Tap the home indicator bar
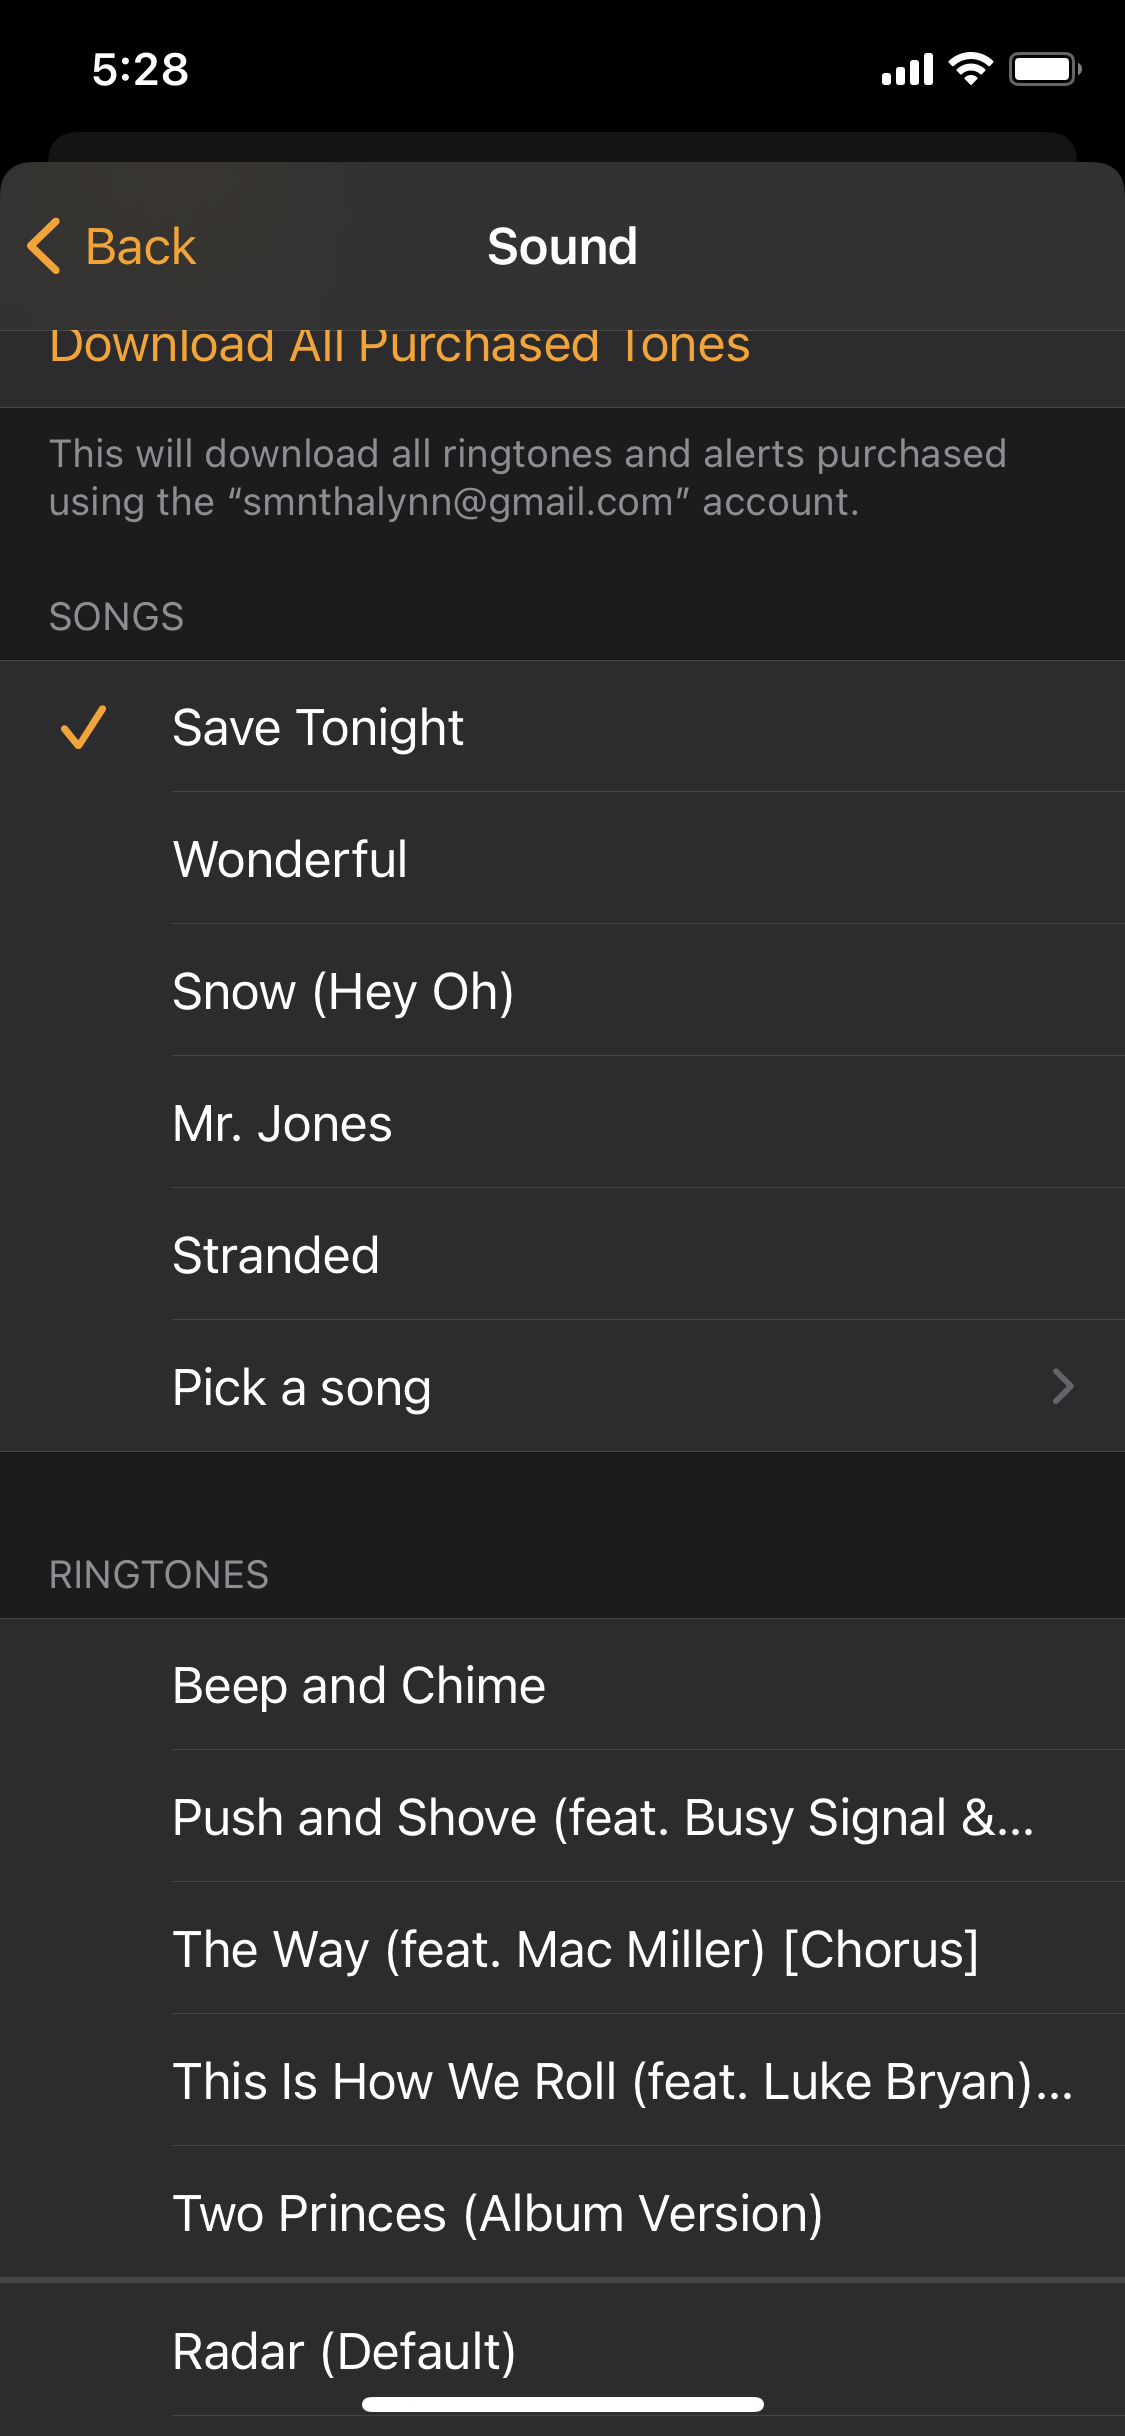Image resolution: width=1125 pixels, height=2436 pixels. (x=563, y=2404)
